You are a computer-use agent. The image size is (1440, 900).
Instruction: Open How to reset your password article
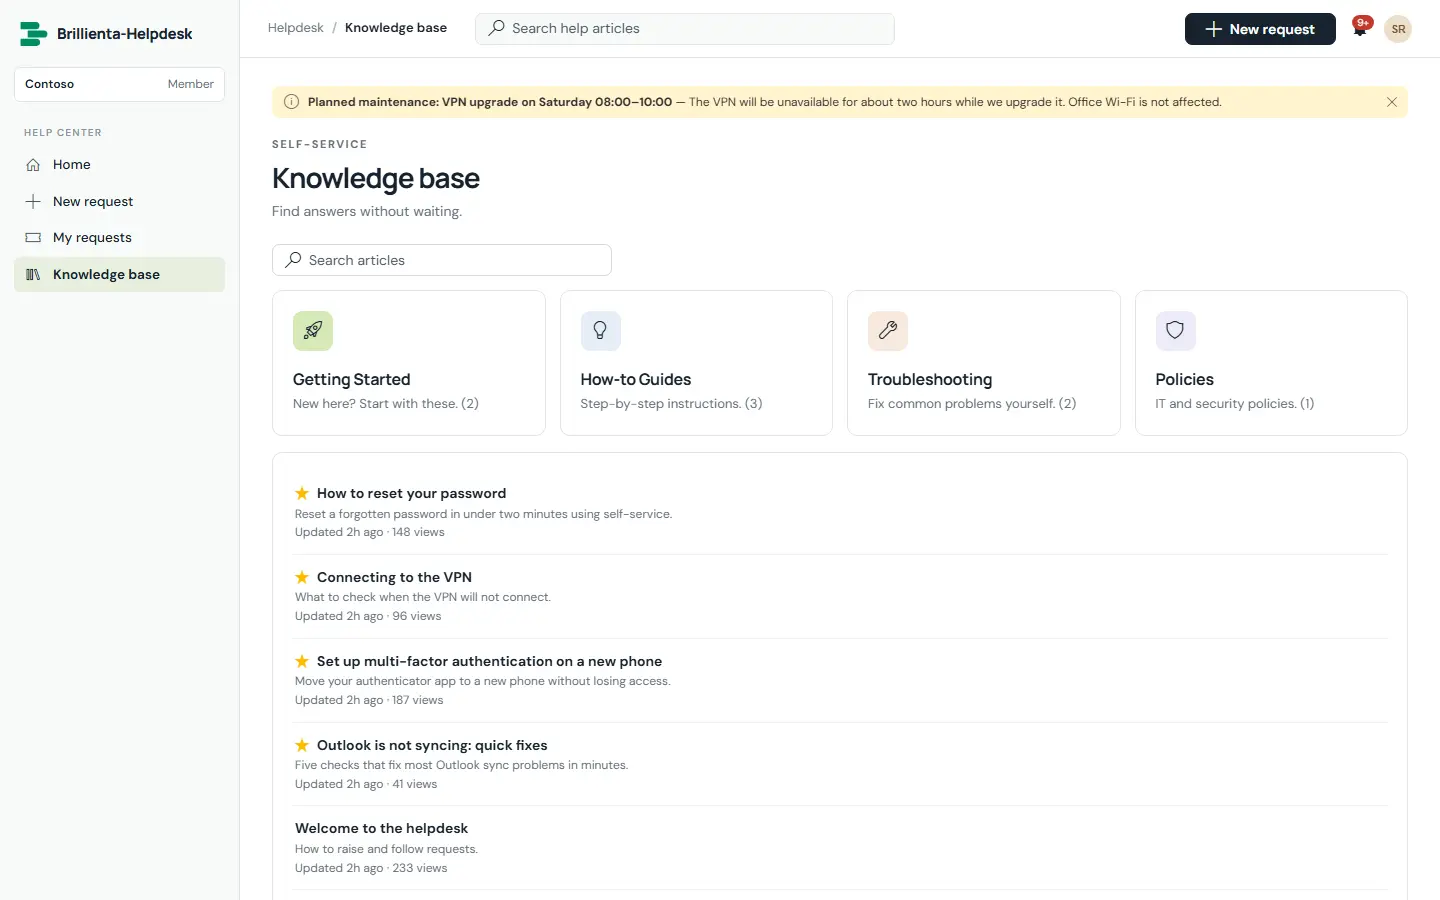[x=411, y=493]
